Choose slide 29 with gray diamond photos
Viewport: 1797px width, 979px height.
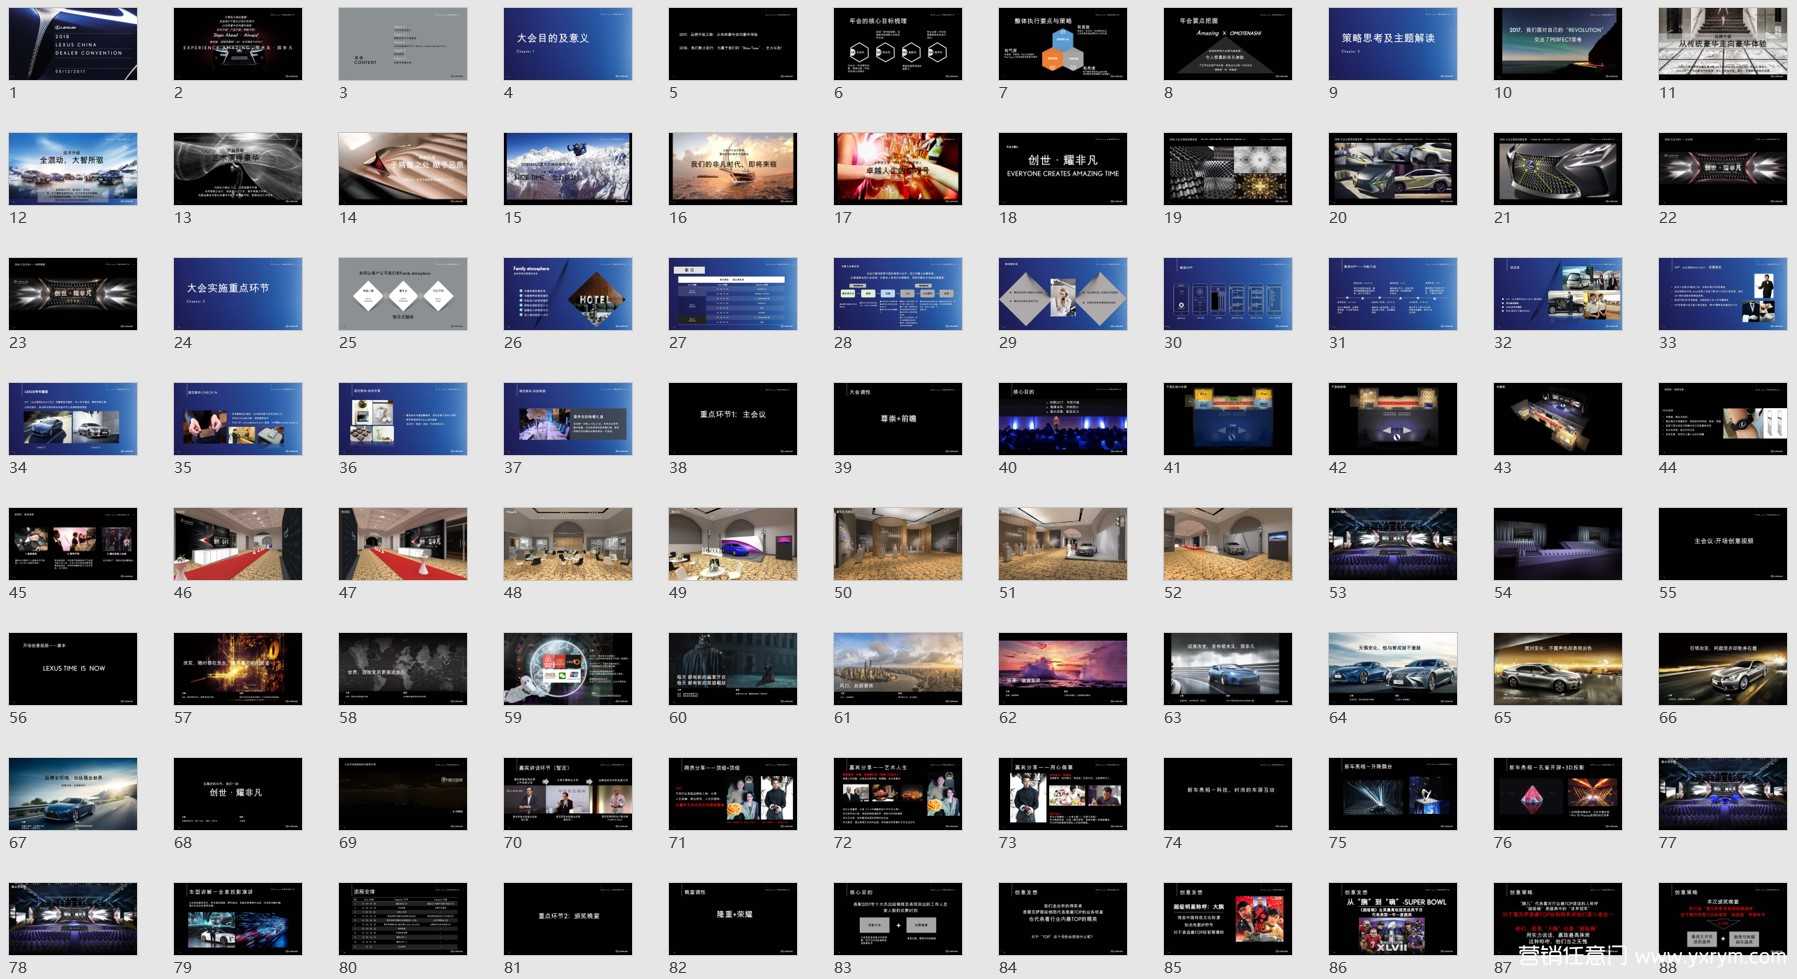tap(1063, 294)
